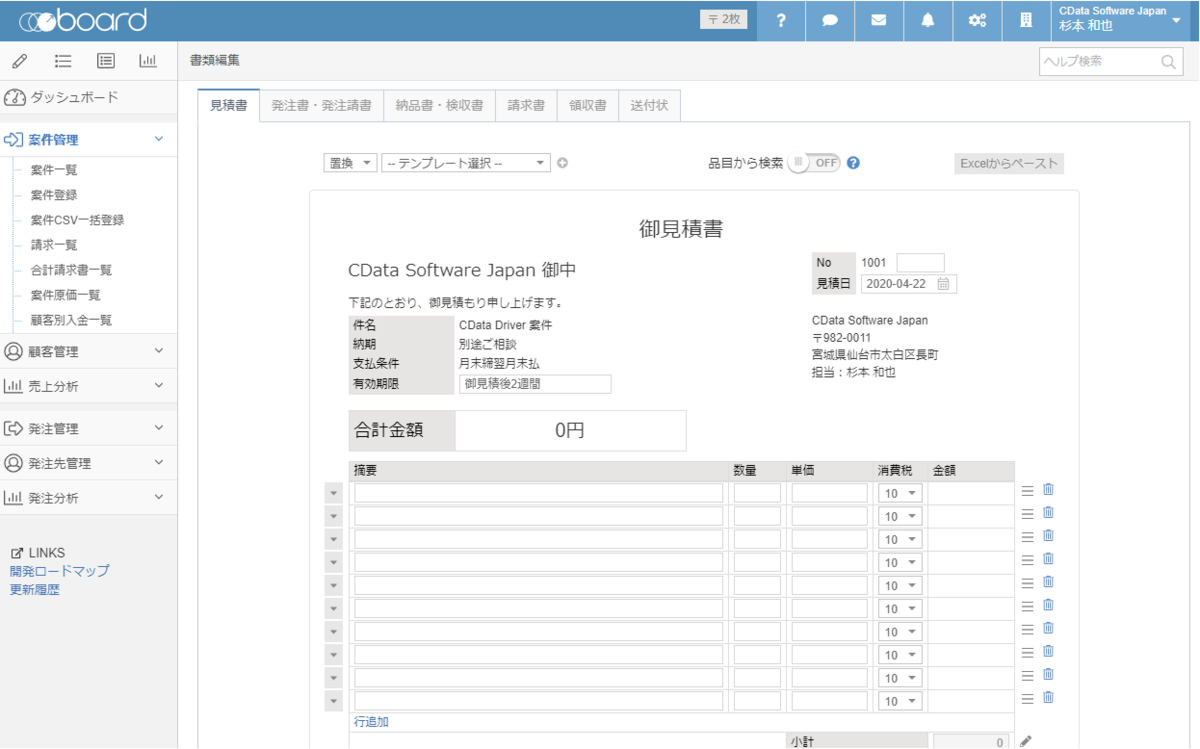
Task: Click the empty field next to No 1001
Action: 920,263
